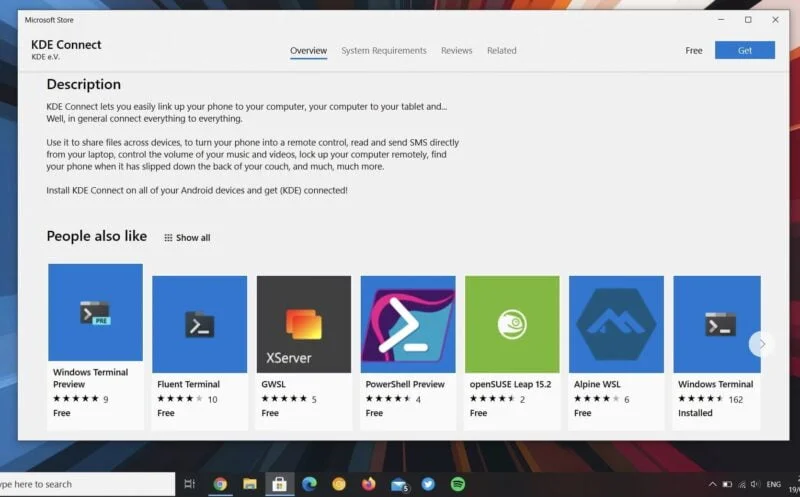Click the Alpine WSL title text
This screenshot has width=800, height=497.
pos(597,384)
